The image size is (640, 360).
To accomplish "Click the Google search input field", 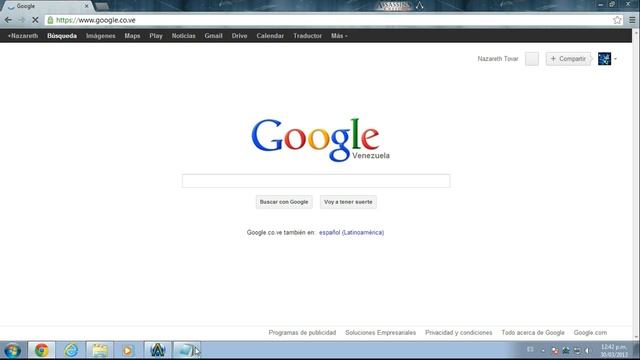I will tap(316, 181).
